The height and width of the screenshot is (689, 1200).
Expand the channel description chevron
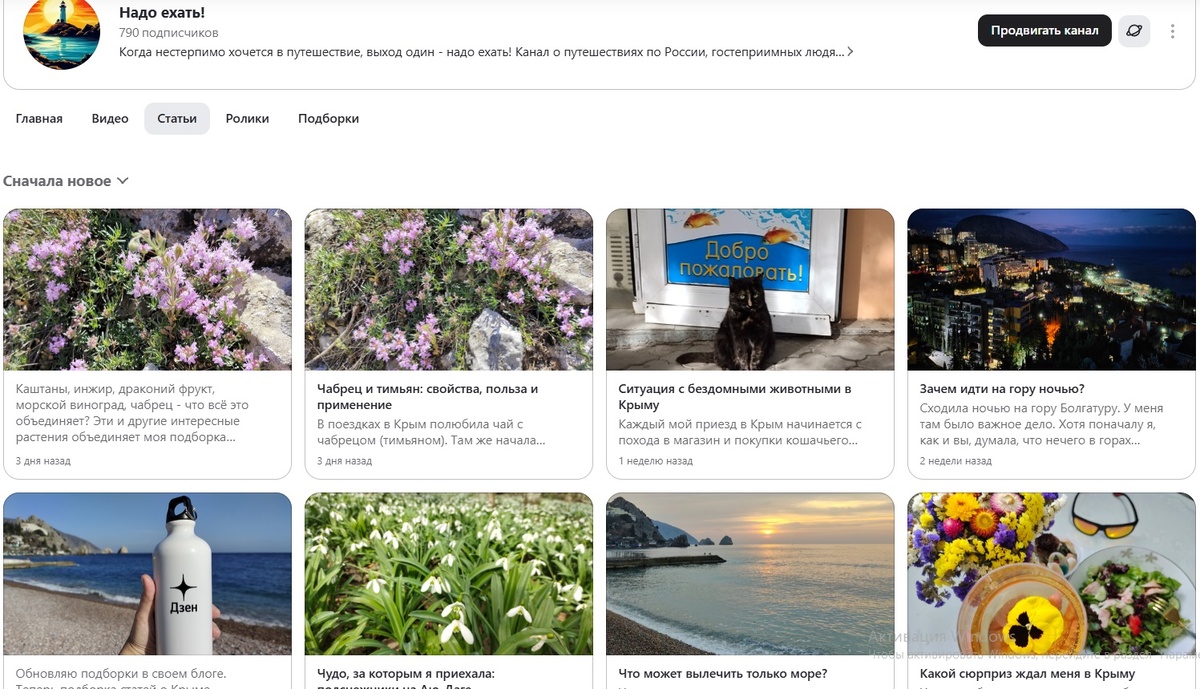tap(850, 52)
